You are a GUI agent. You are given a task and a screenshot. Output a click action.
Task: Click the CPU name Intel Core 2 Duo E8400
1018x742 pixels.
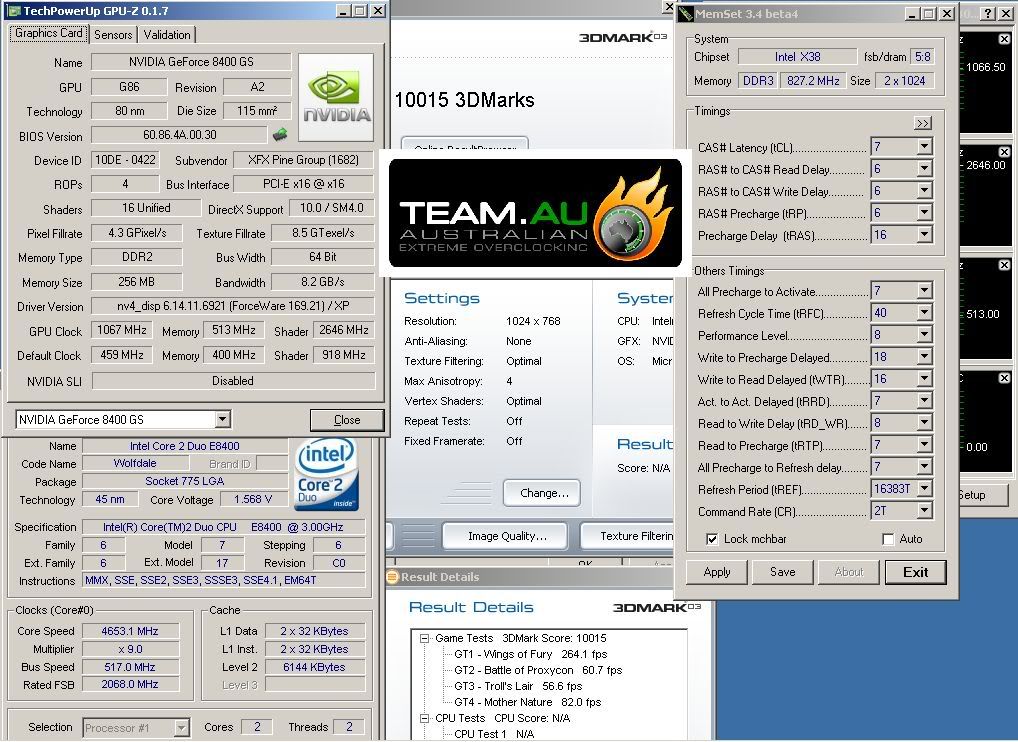[x=184, y=446]
